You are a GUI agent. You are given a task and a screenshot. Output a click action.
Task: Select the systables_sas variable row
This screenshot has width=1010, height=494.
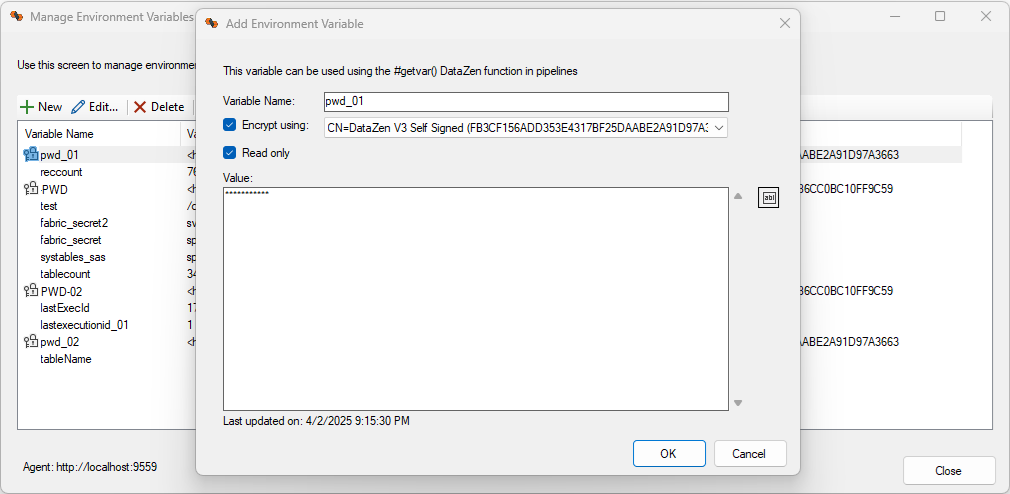tap(72, 257)
